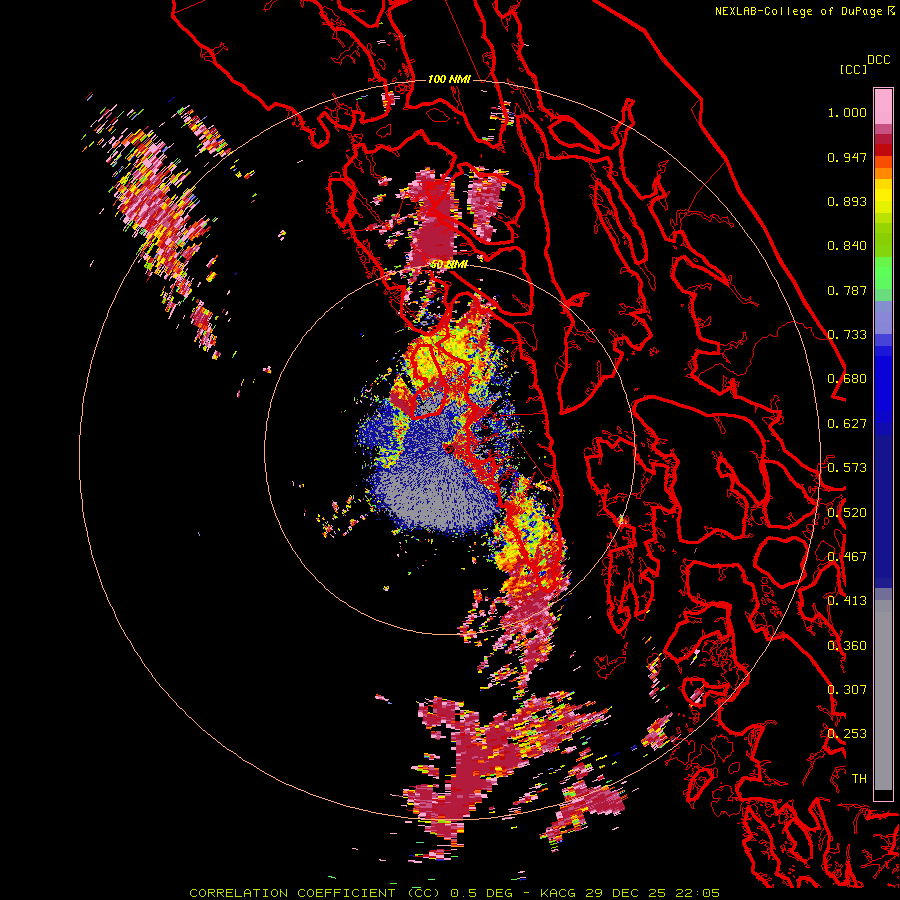Click the 0.360 legend value
The image size is (900, 900).
(847, 646)
